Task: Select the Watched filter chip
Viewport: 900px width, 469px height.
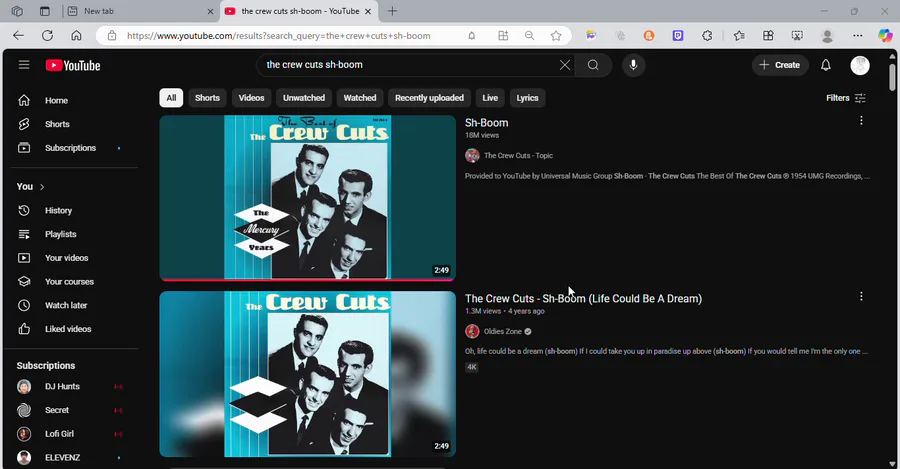Action: click(360, 98)
